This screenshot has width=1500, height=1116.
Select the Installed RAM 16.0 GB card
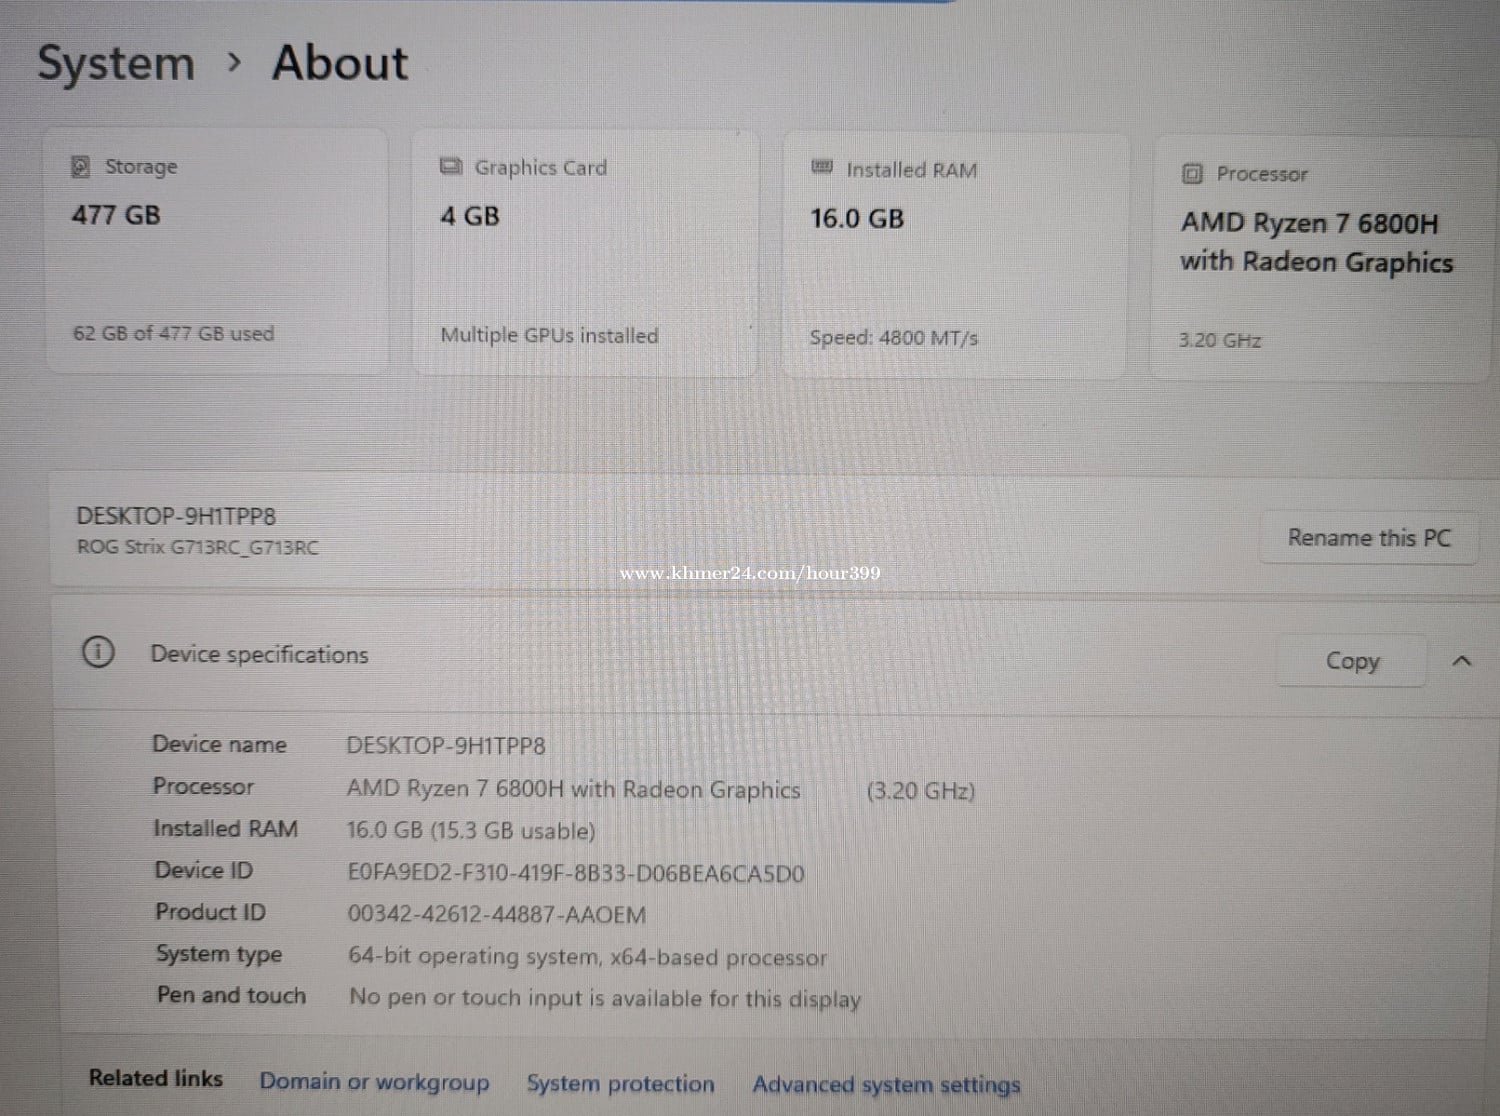(x=953, y=256)
